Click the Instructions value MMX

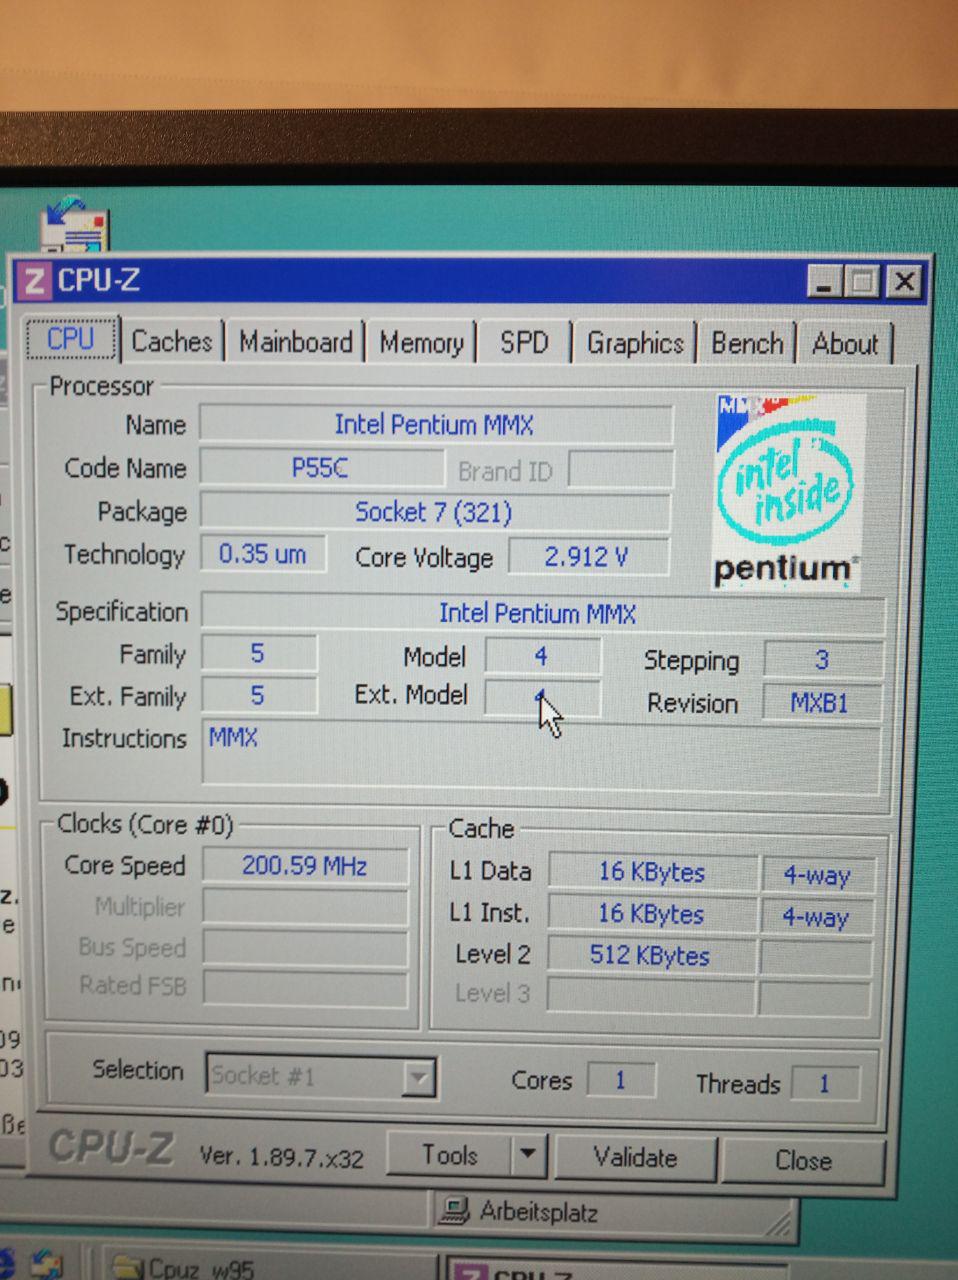click(233, 738)
